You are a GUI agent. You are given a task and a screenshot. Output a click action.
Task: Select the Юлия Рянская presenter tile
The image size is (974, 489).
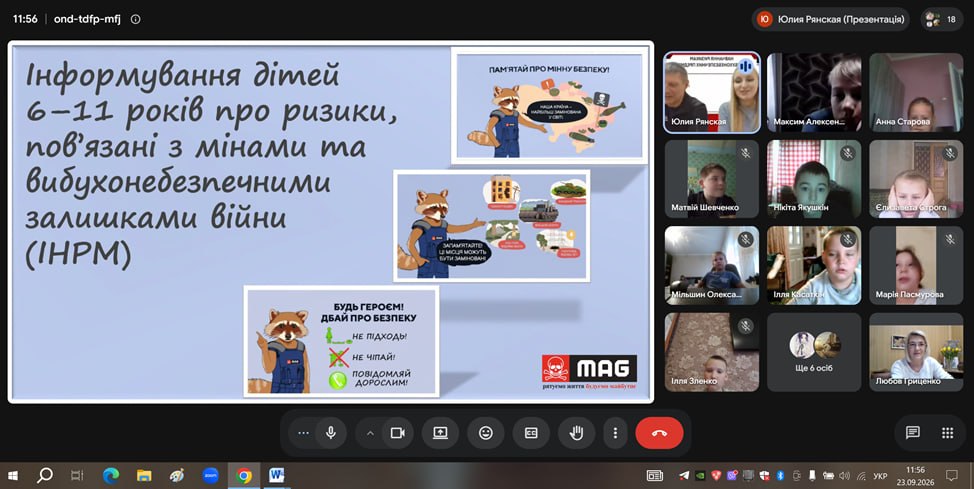tap(712, 93)
